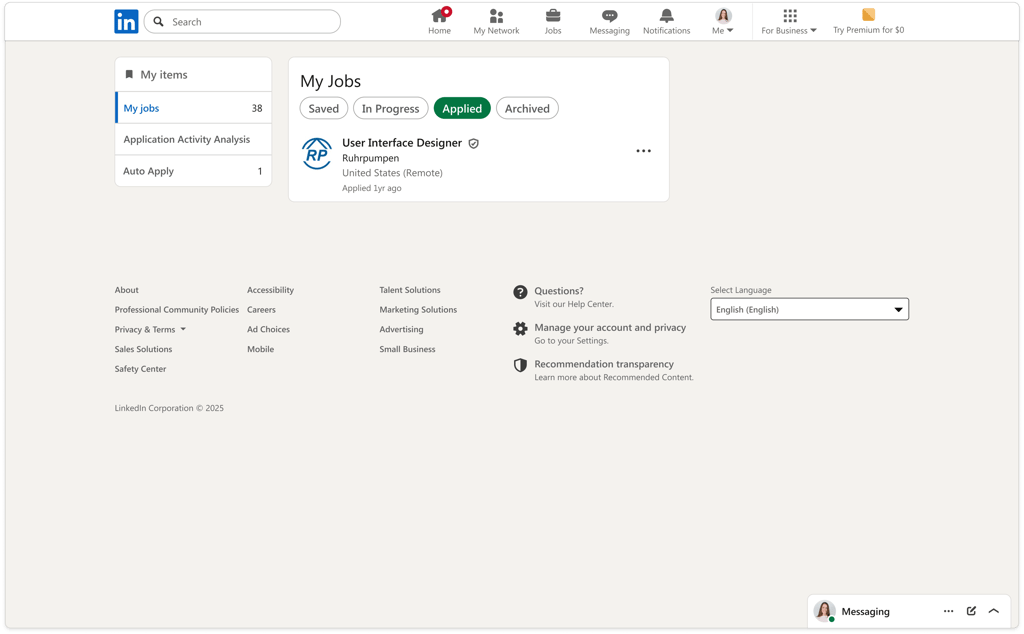Image resolution: width=1024 pixels, height=634 pixels.
Task: Focus the Search input field
Action: coord(242,22)
